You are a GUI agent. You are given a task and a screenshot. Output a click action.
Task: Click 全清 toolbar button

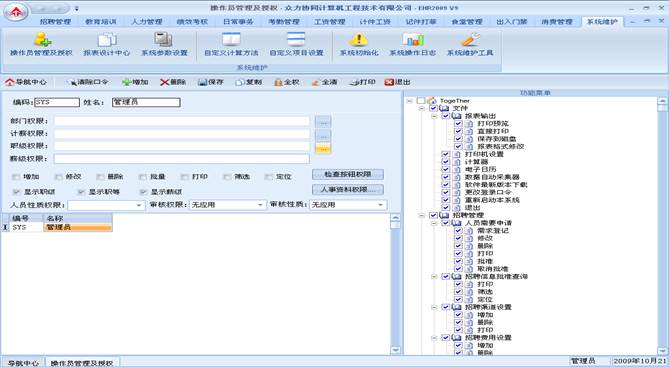[324, 82]
